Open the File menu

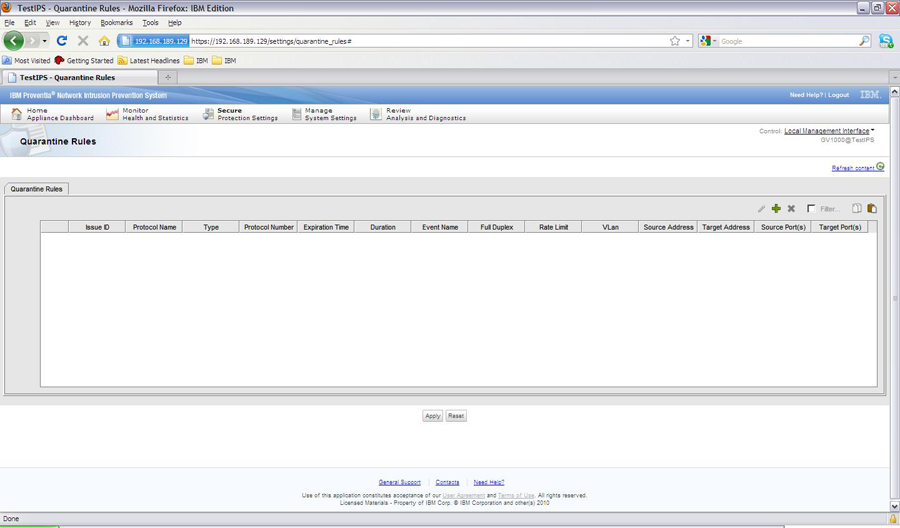click(x=9, y=22)
